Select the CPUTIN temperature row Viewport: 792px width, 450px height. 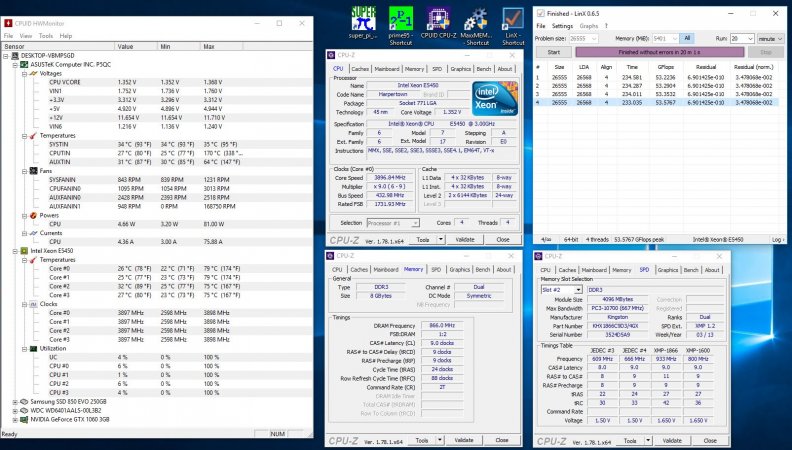157,153
